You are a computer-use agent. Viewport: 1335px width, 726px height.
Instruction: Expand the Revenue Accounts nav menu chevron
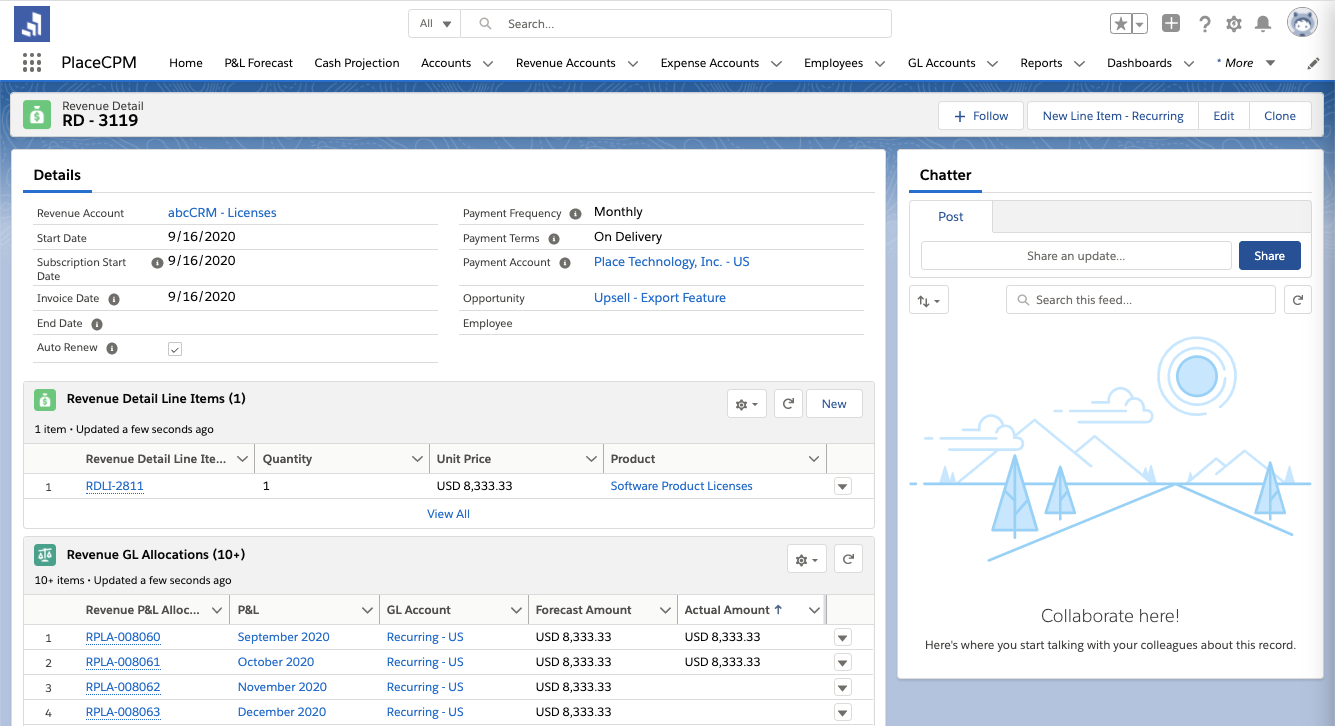tap(633, 63)
